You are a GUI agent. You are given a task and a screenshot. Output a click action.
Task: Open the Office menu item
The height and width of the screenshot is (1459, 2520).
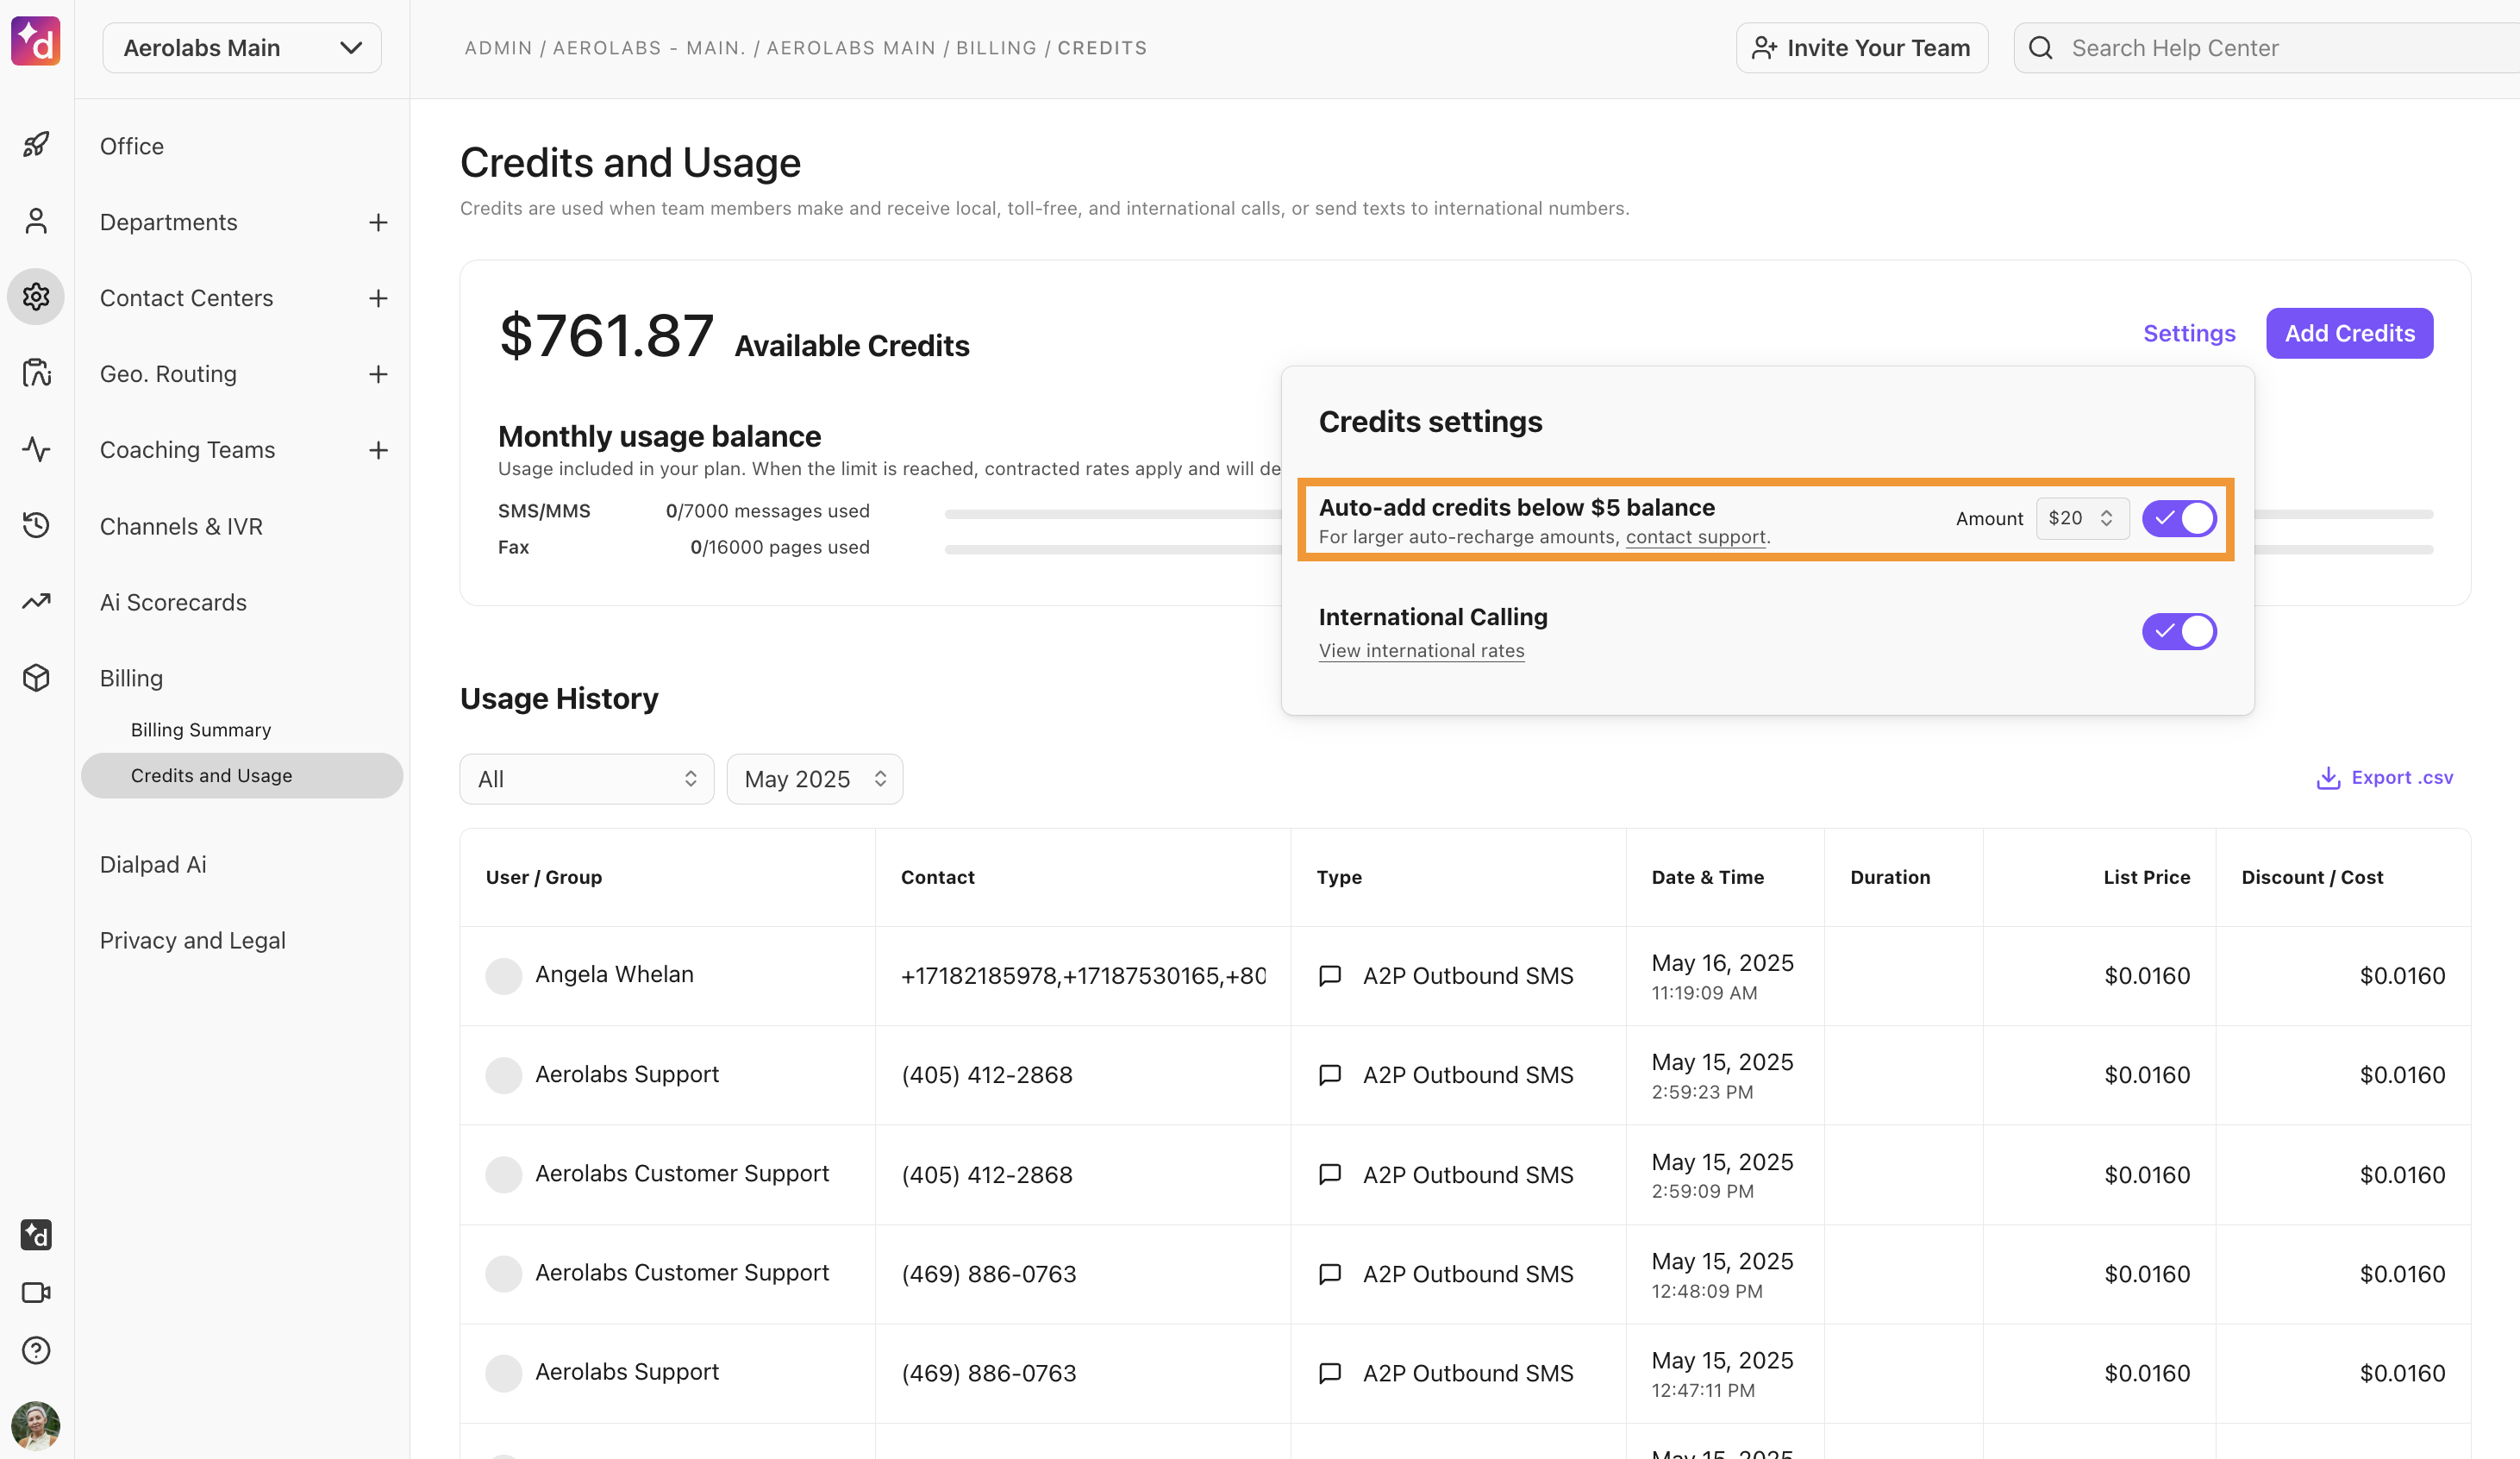click(132, 146)
